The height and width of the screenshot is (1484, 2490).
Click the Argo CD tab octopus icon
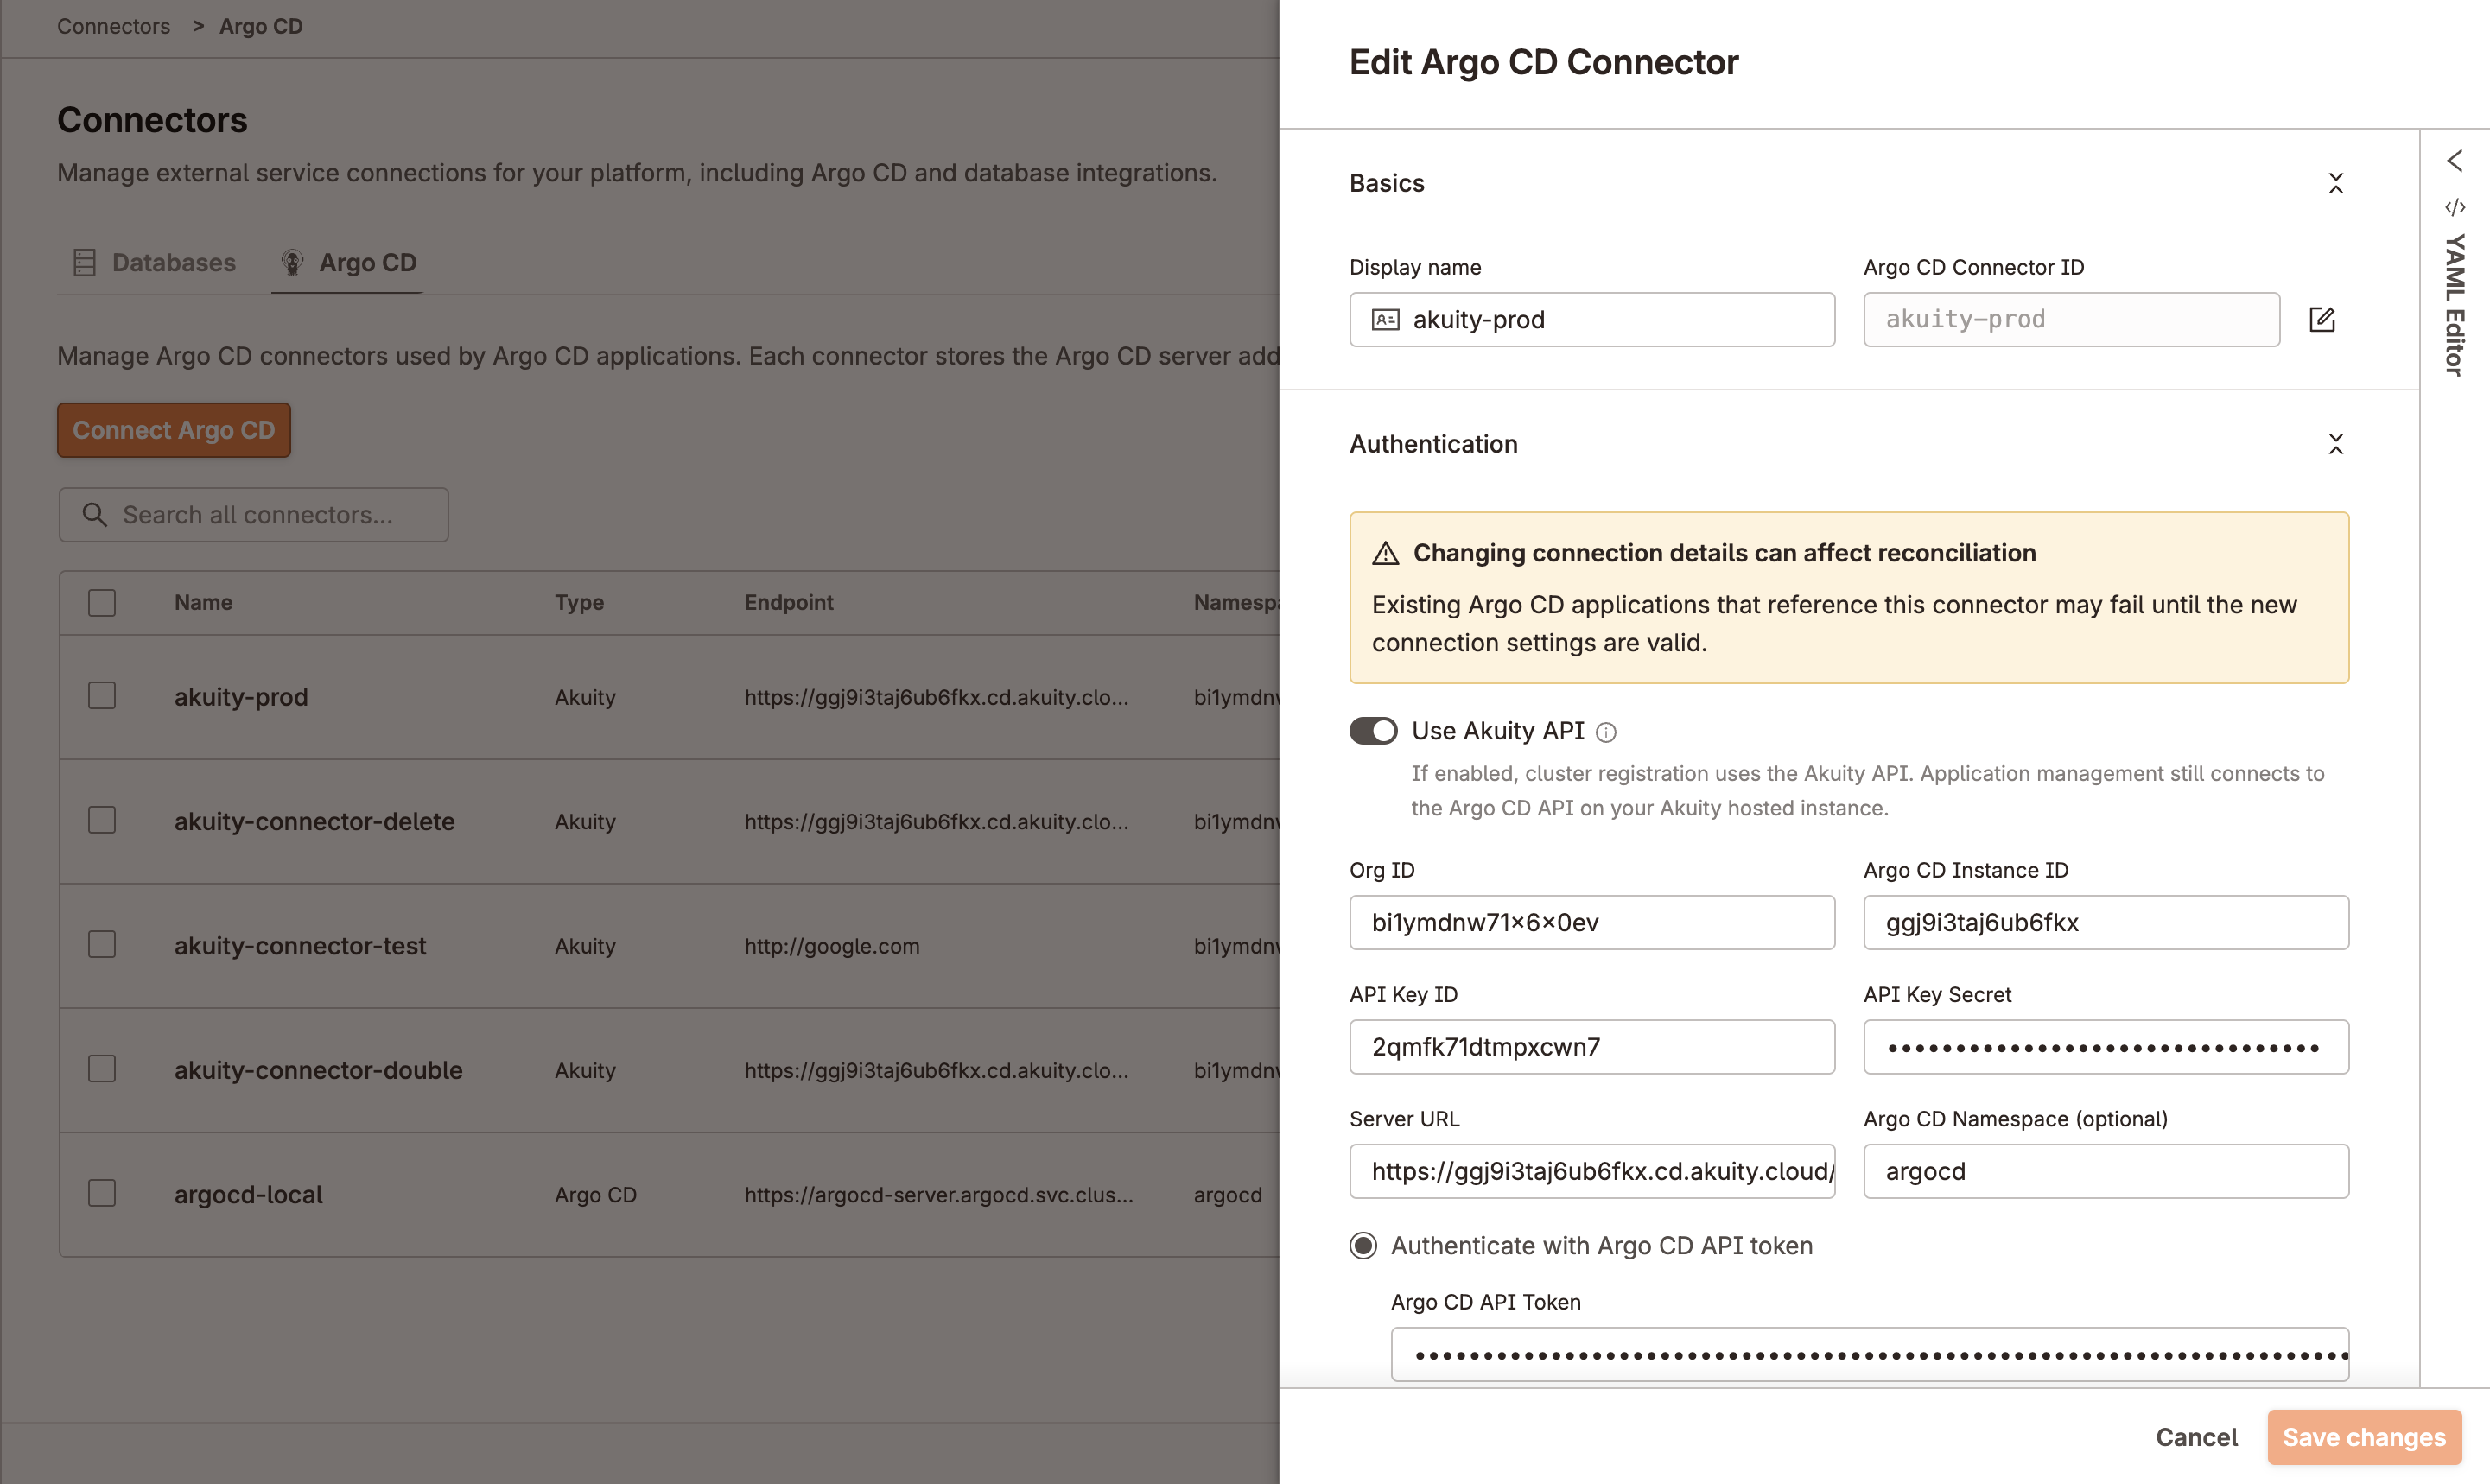(x=292, y=263)
